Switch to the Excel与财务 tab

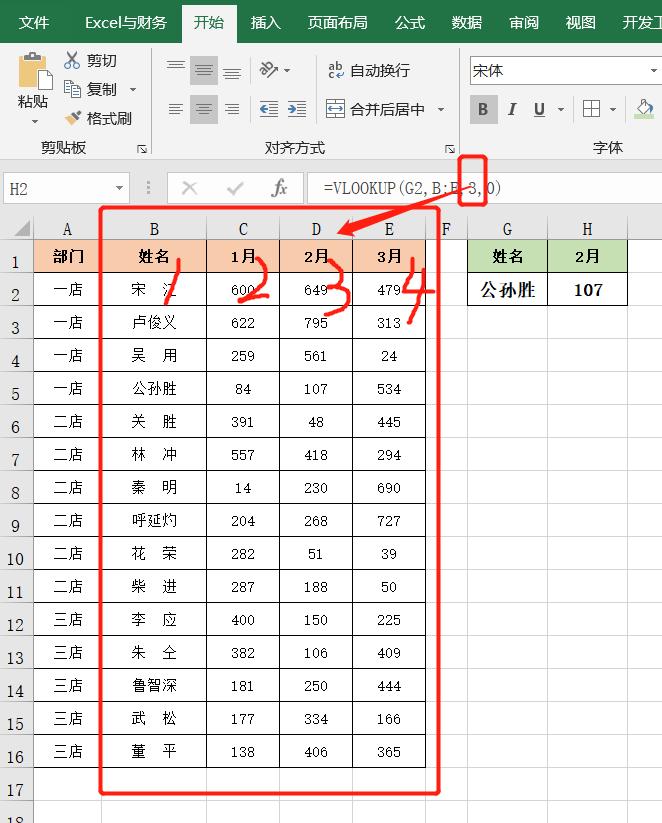coord(126,23)
